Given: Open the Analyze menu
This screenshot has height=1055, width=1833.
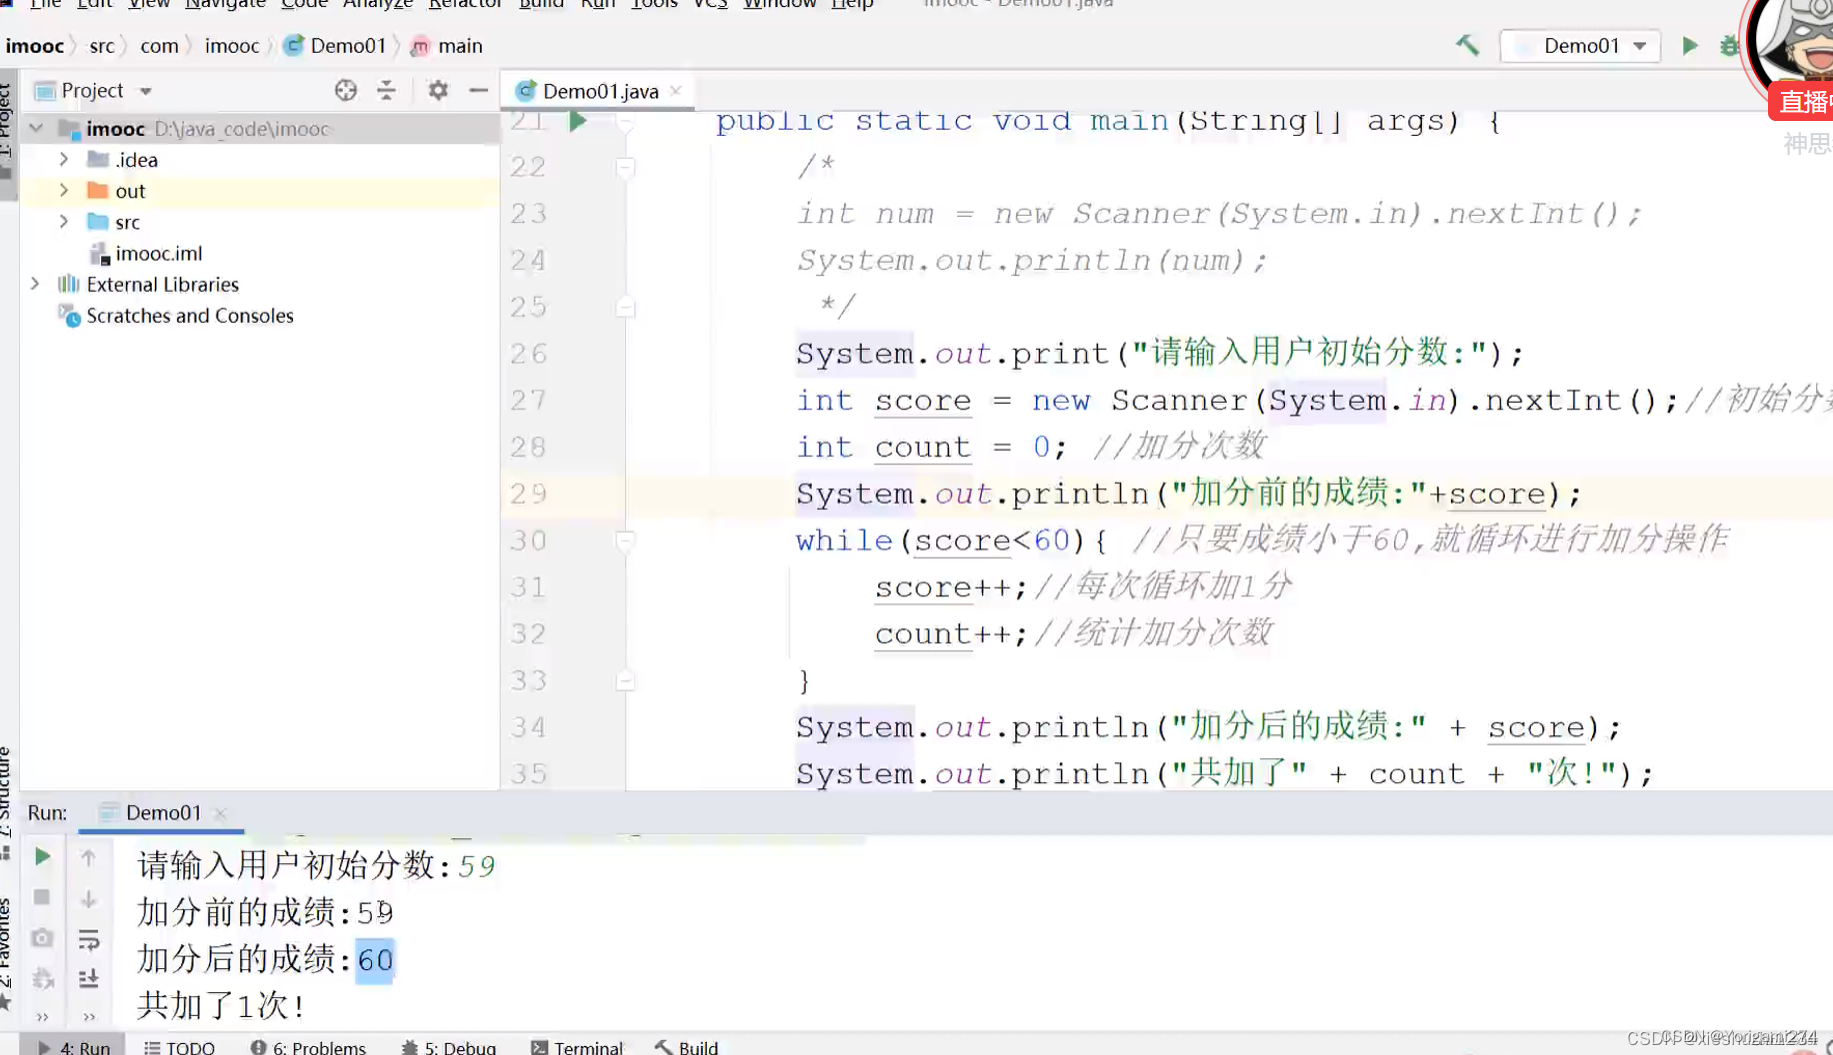Looking at the screenshot, I should click(x=377, y=5).
